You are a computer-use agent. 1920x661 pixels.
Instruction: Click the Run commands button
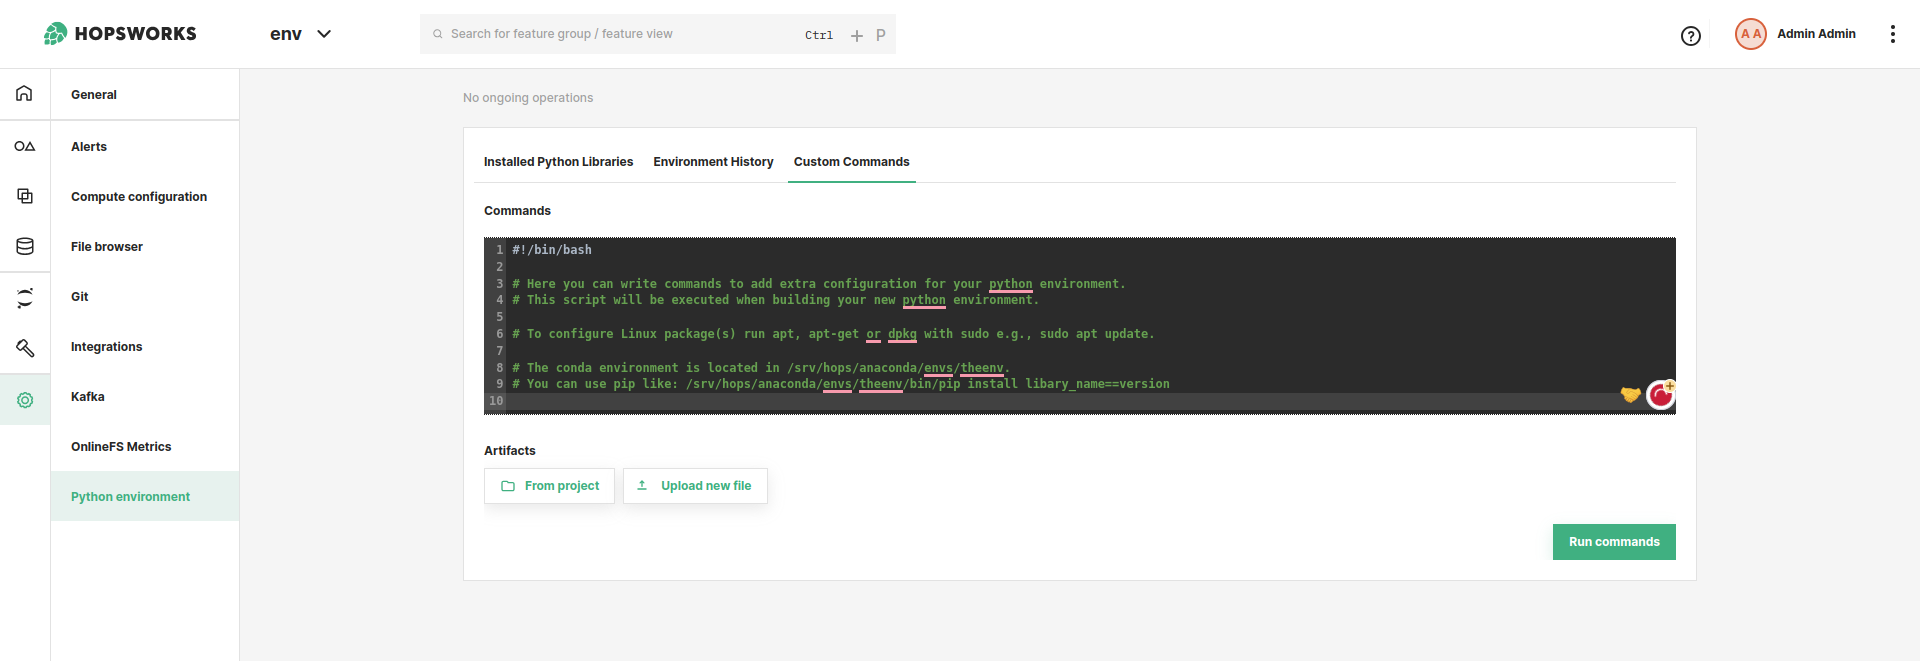tap(1614, 542)
